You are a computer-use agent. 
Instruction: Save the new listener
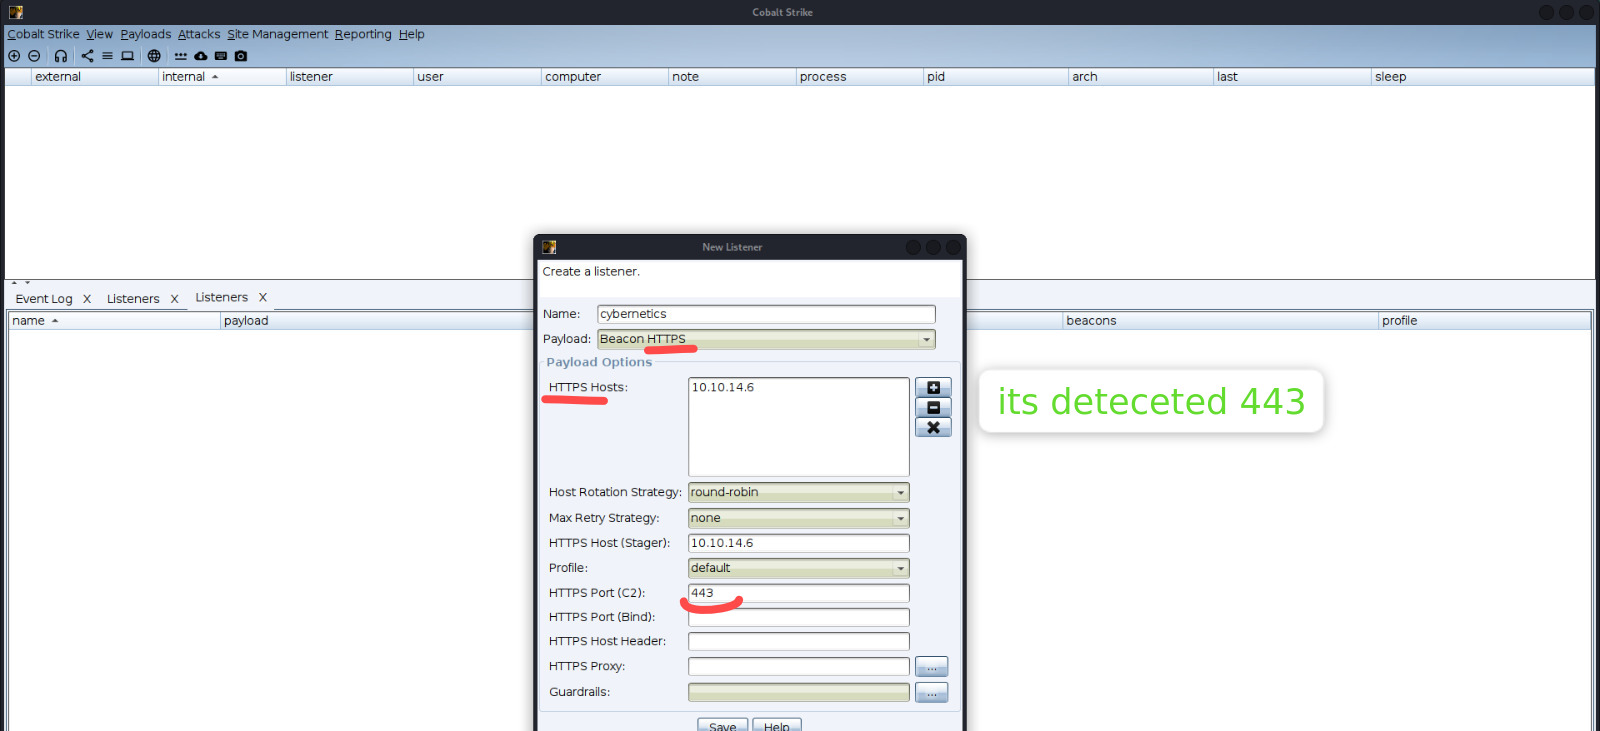coord(722,726)
